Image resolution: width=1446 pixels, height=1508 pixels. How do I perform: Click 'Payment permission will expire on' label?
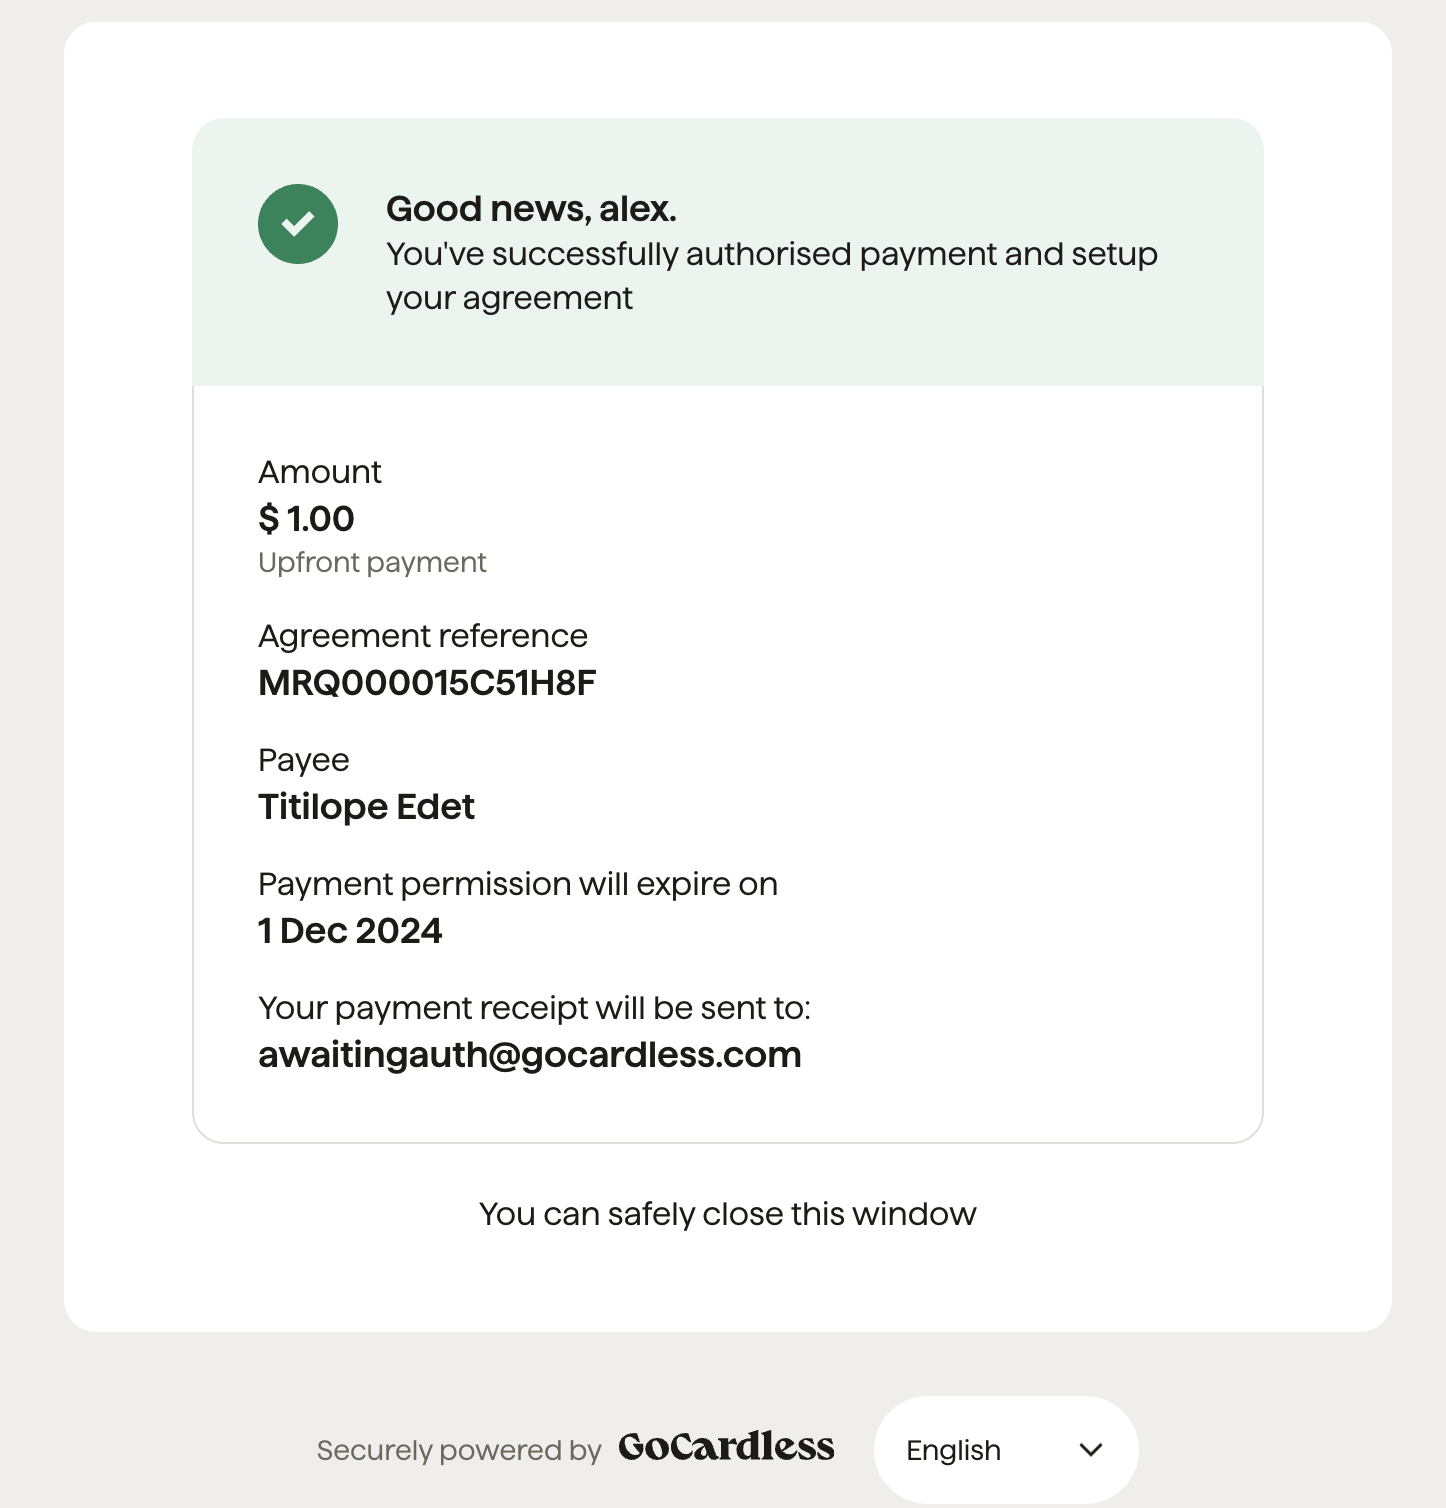coord(518,884)
